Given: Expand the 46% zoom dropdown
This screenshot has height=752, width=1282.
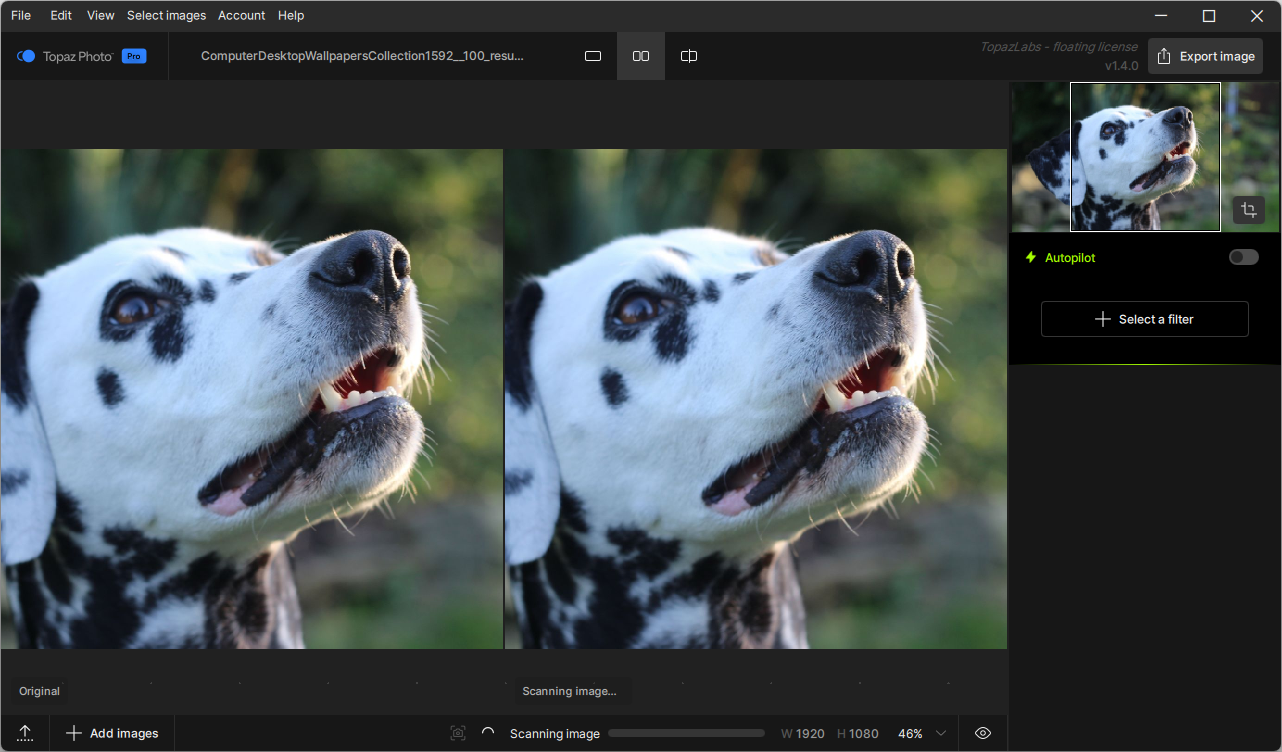Looking at the screenshot, I should coord(940,733).
